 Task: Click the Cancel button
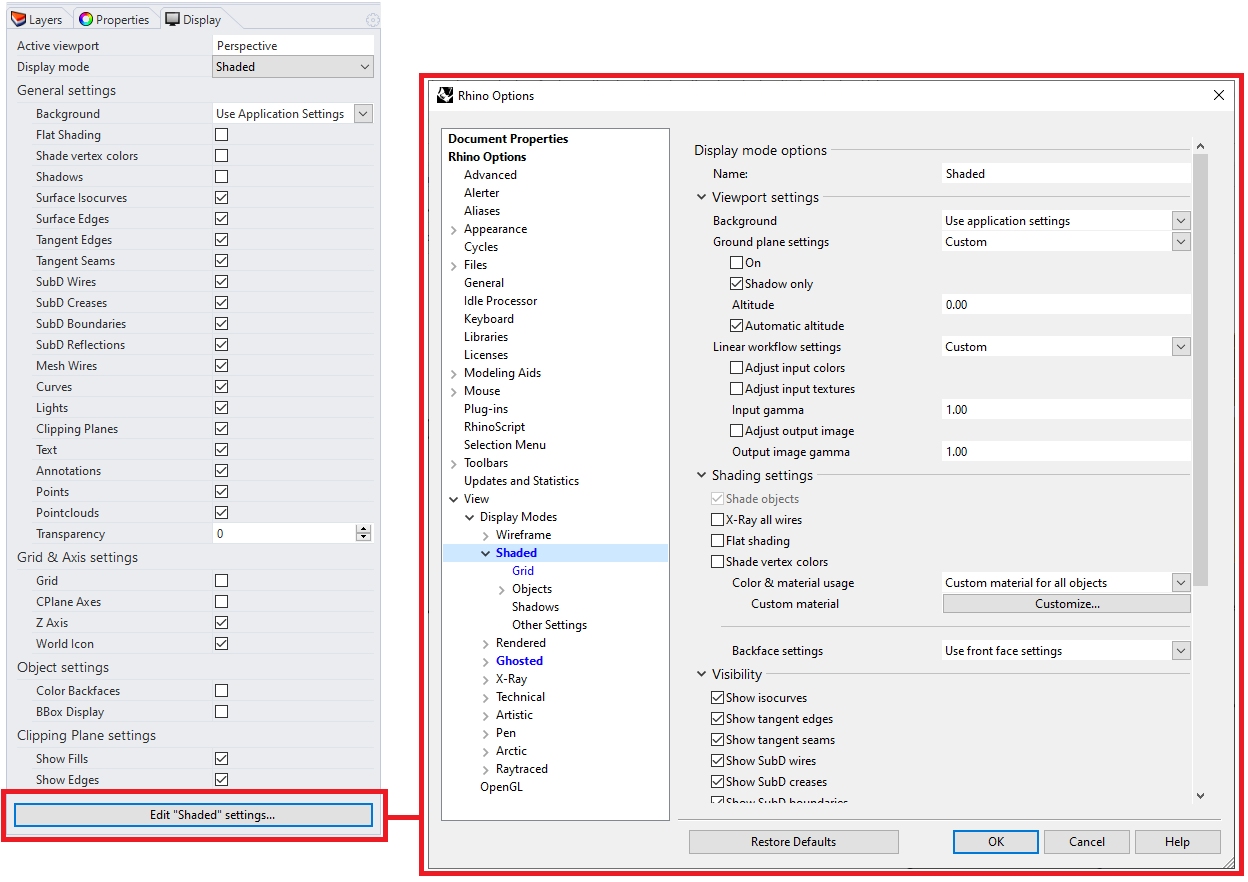(x=1087, y=842)
